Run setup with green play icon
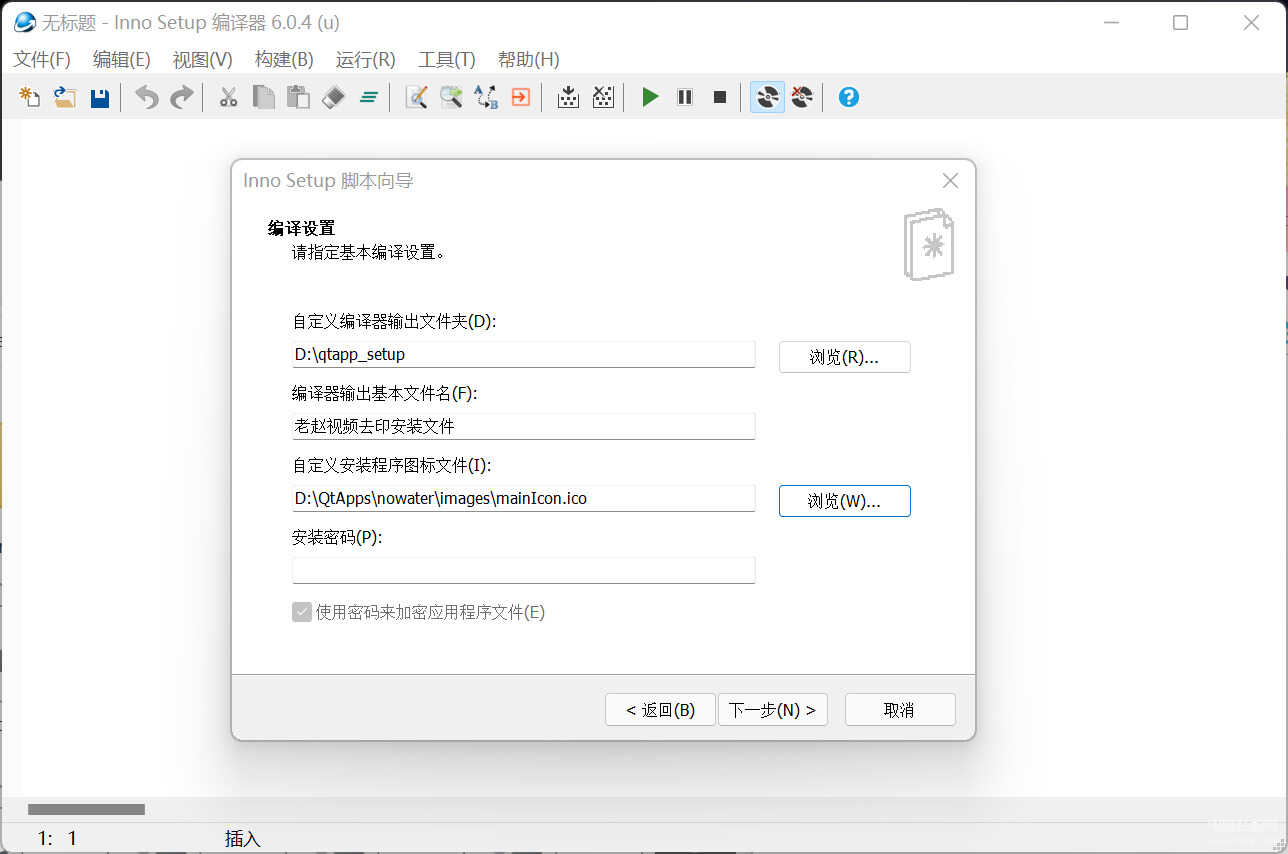 650,97
